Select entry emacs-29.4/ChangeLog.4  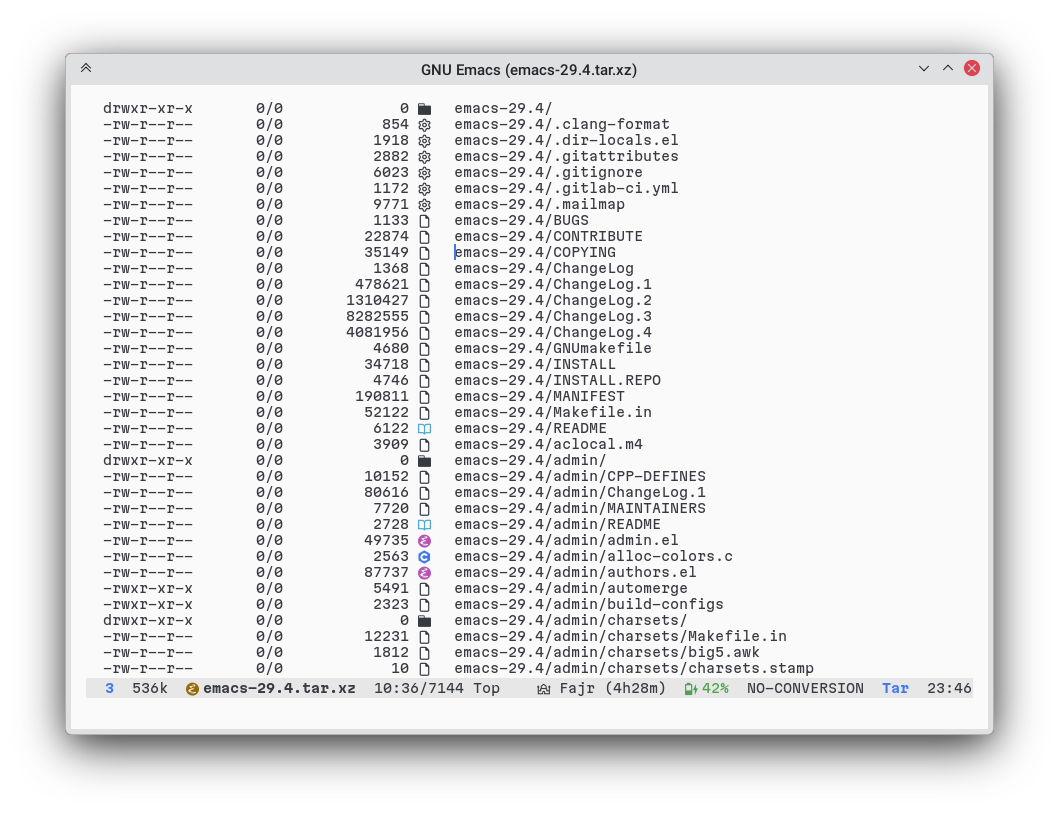[x=552, y=332]
